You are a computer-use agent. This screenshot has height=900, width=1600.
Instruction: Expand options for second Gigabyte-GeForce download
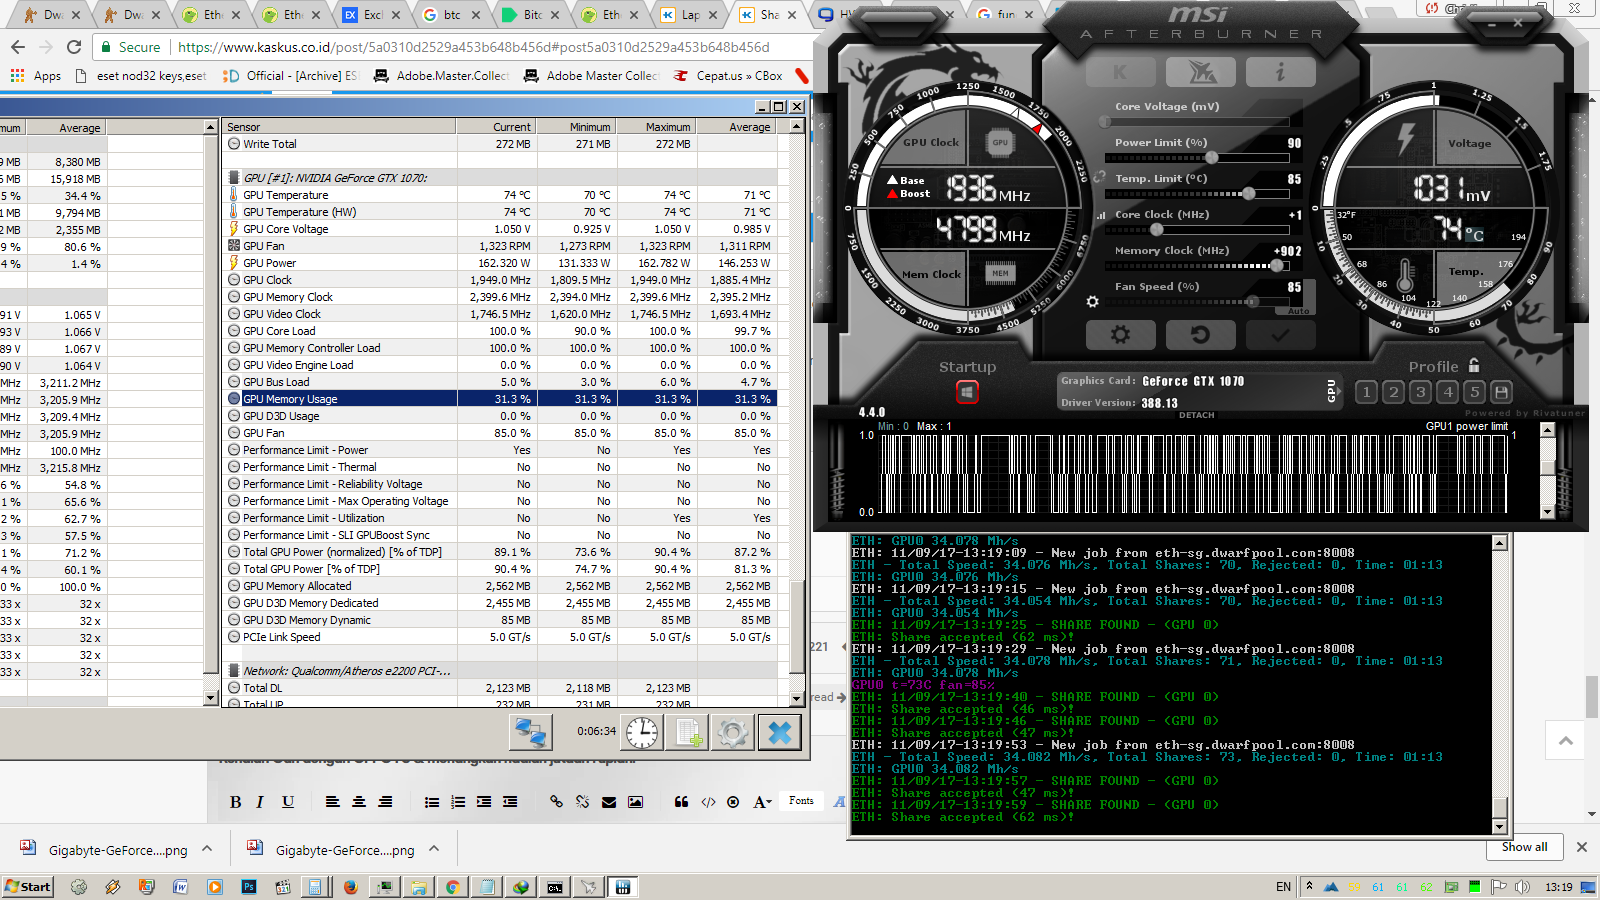pyautogui.click(x=434, y=849)
